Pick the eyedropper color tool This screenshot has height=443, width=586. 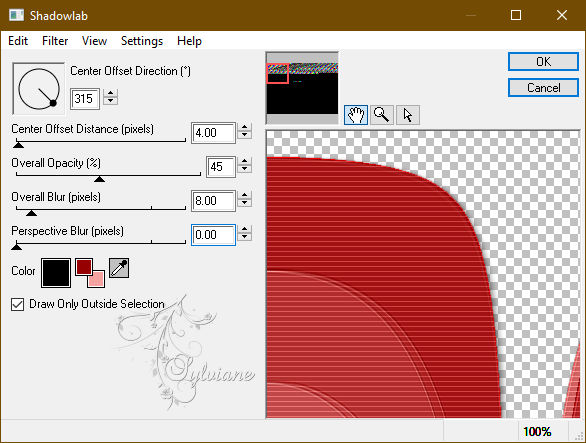click(x=119, y=268)
